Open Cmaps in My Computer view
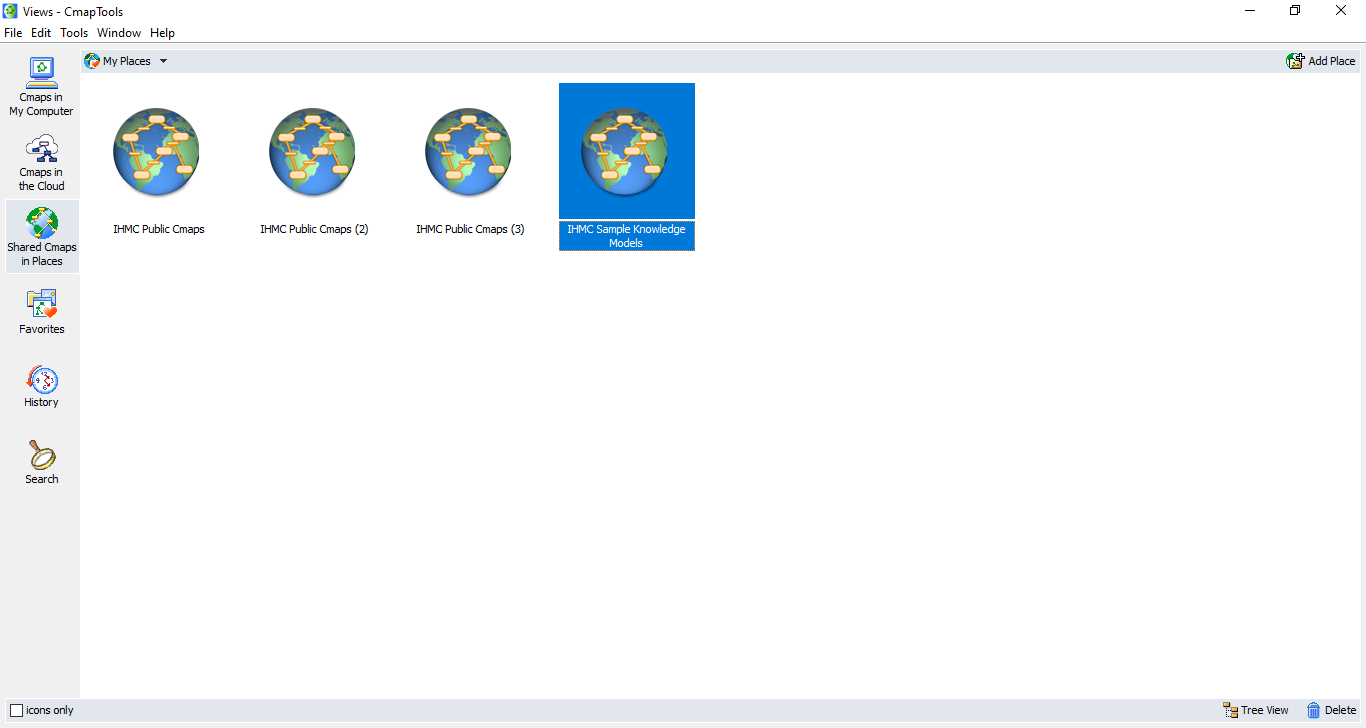The height and width of the screenshot is (728, 1366). pyautogui.click(x=42, y=86)
